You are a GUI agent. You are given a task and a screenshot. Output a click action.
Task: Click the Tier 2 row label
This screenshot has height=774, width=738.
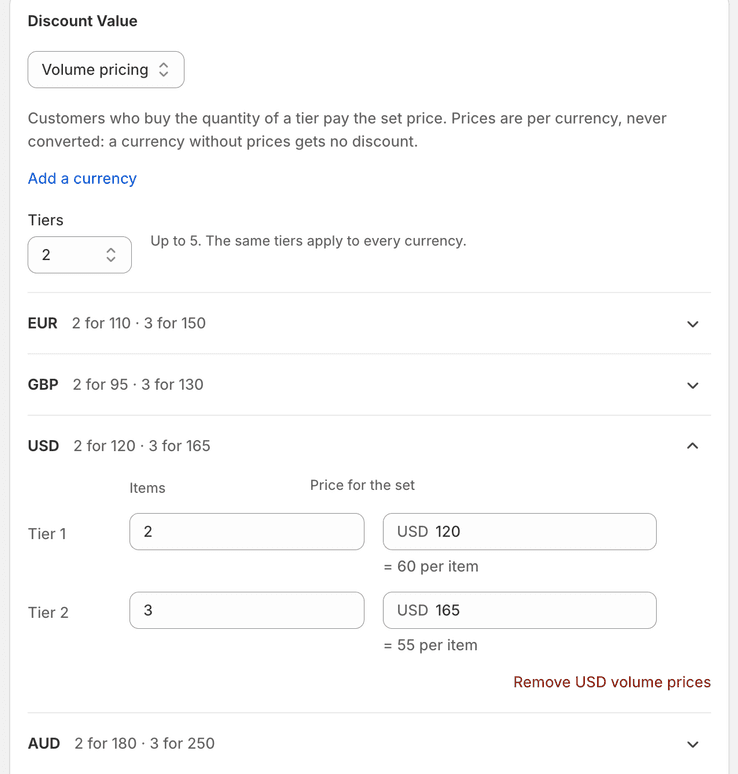pyautogui.click(x=48, y=613)
